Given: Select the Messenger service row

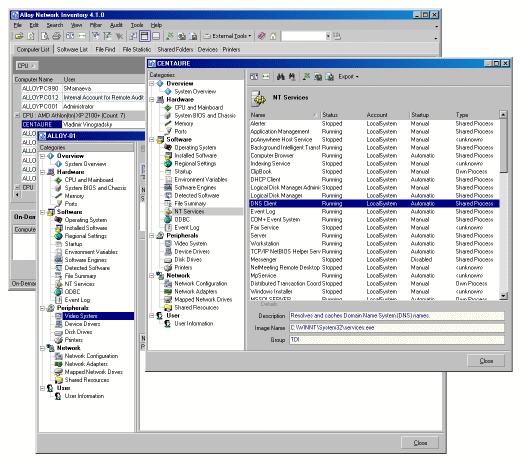Looking at the screenshot, I should (374, 260).
